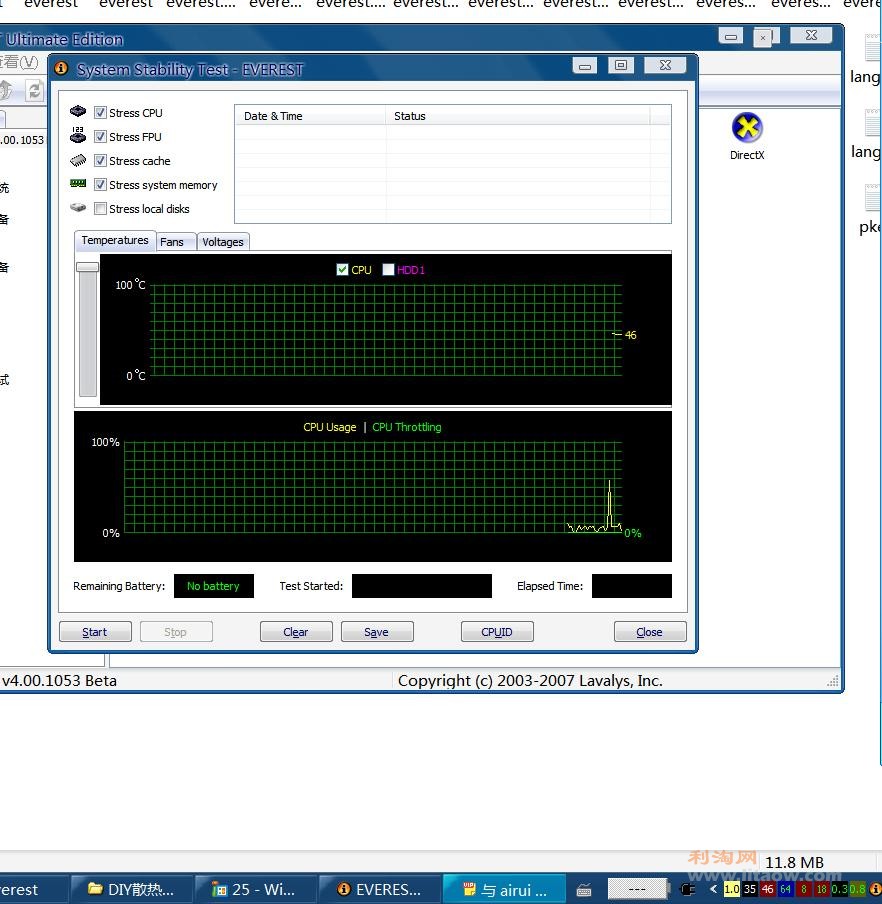The width and height of the screenshot is (882, 904).
Task: Click the keyboard tray icon in the taskbar
Action: [584, 890]
